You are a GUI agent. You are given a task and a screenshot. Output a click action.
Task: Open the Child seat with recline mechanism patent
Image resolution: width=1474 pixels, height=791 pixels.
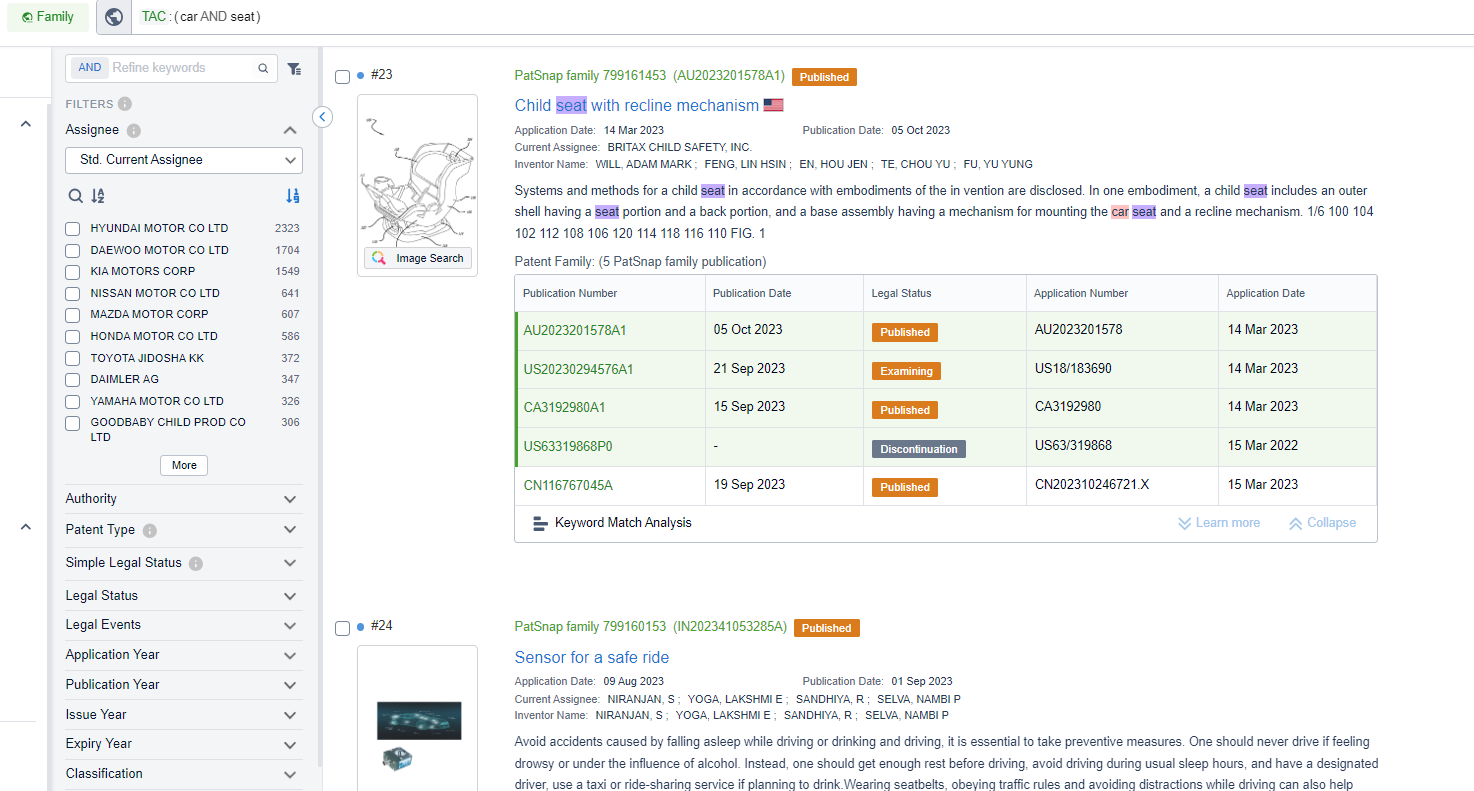pyautogui.click(x=636, y=106)
